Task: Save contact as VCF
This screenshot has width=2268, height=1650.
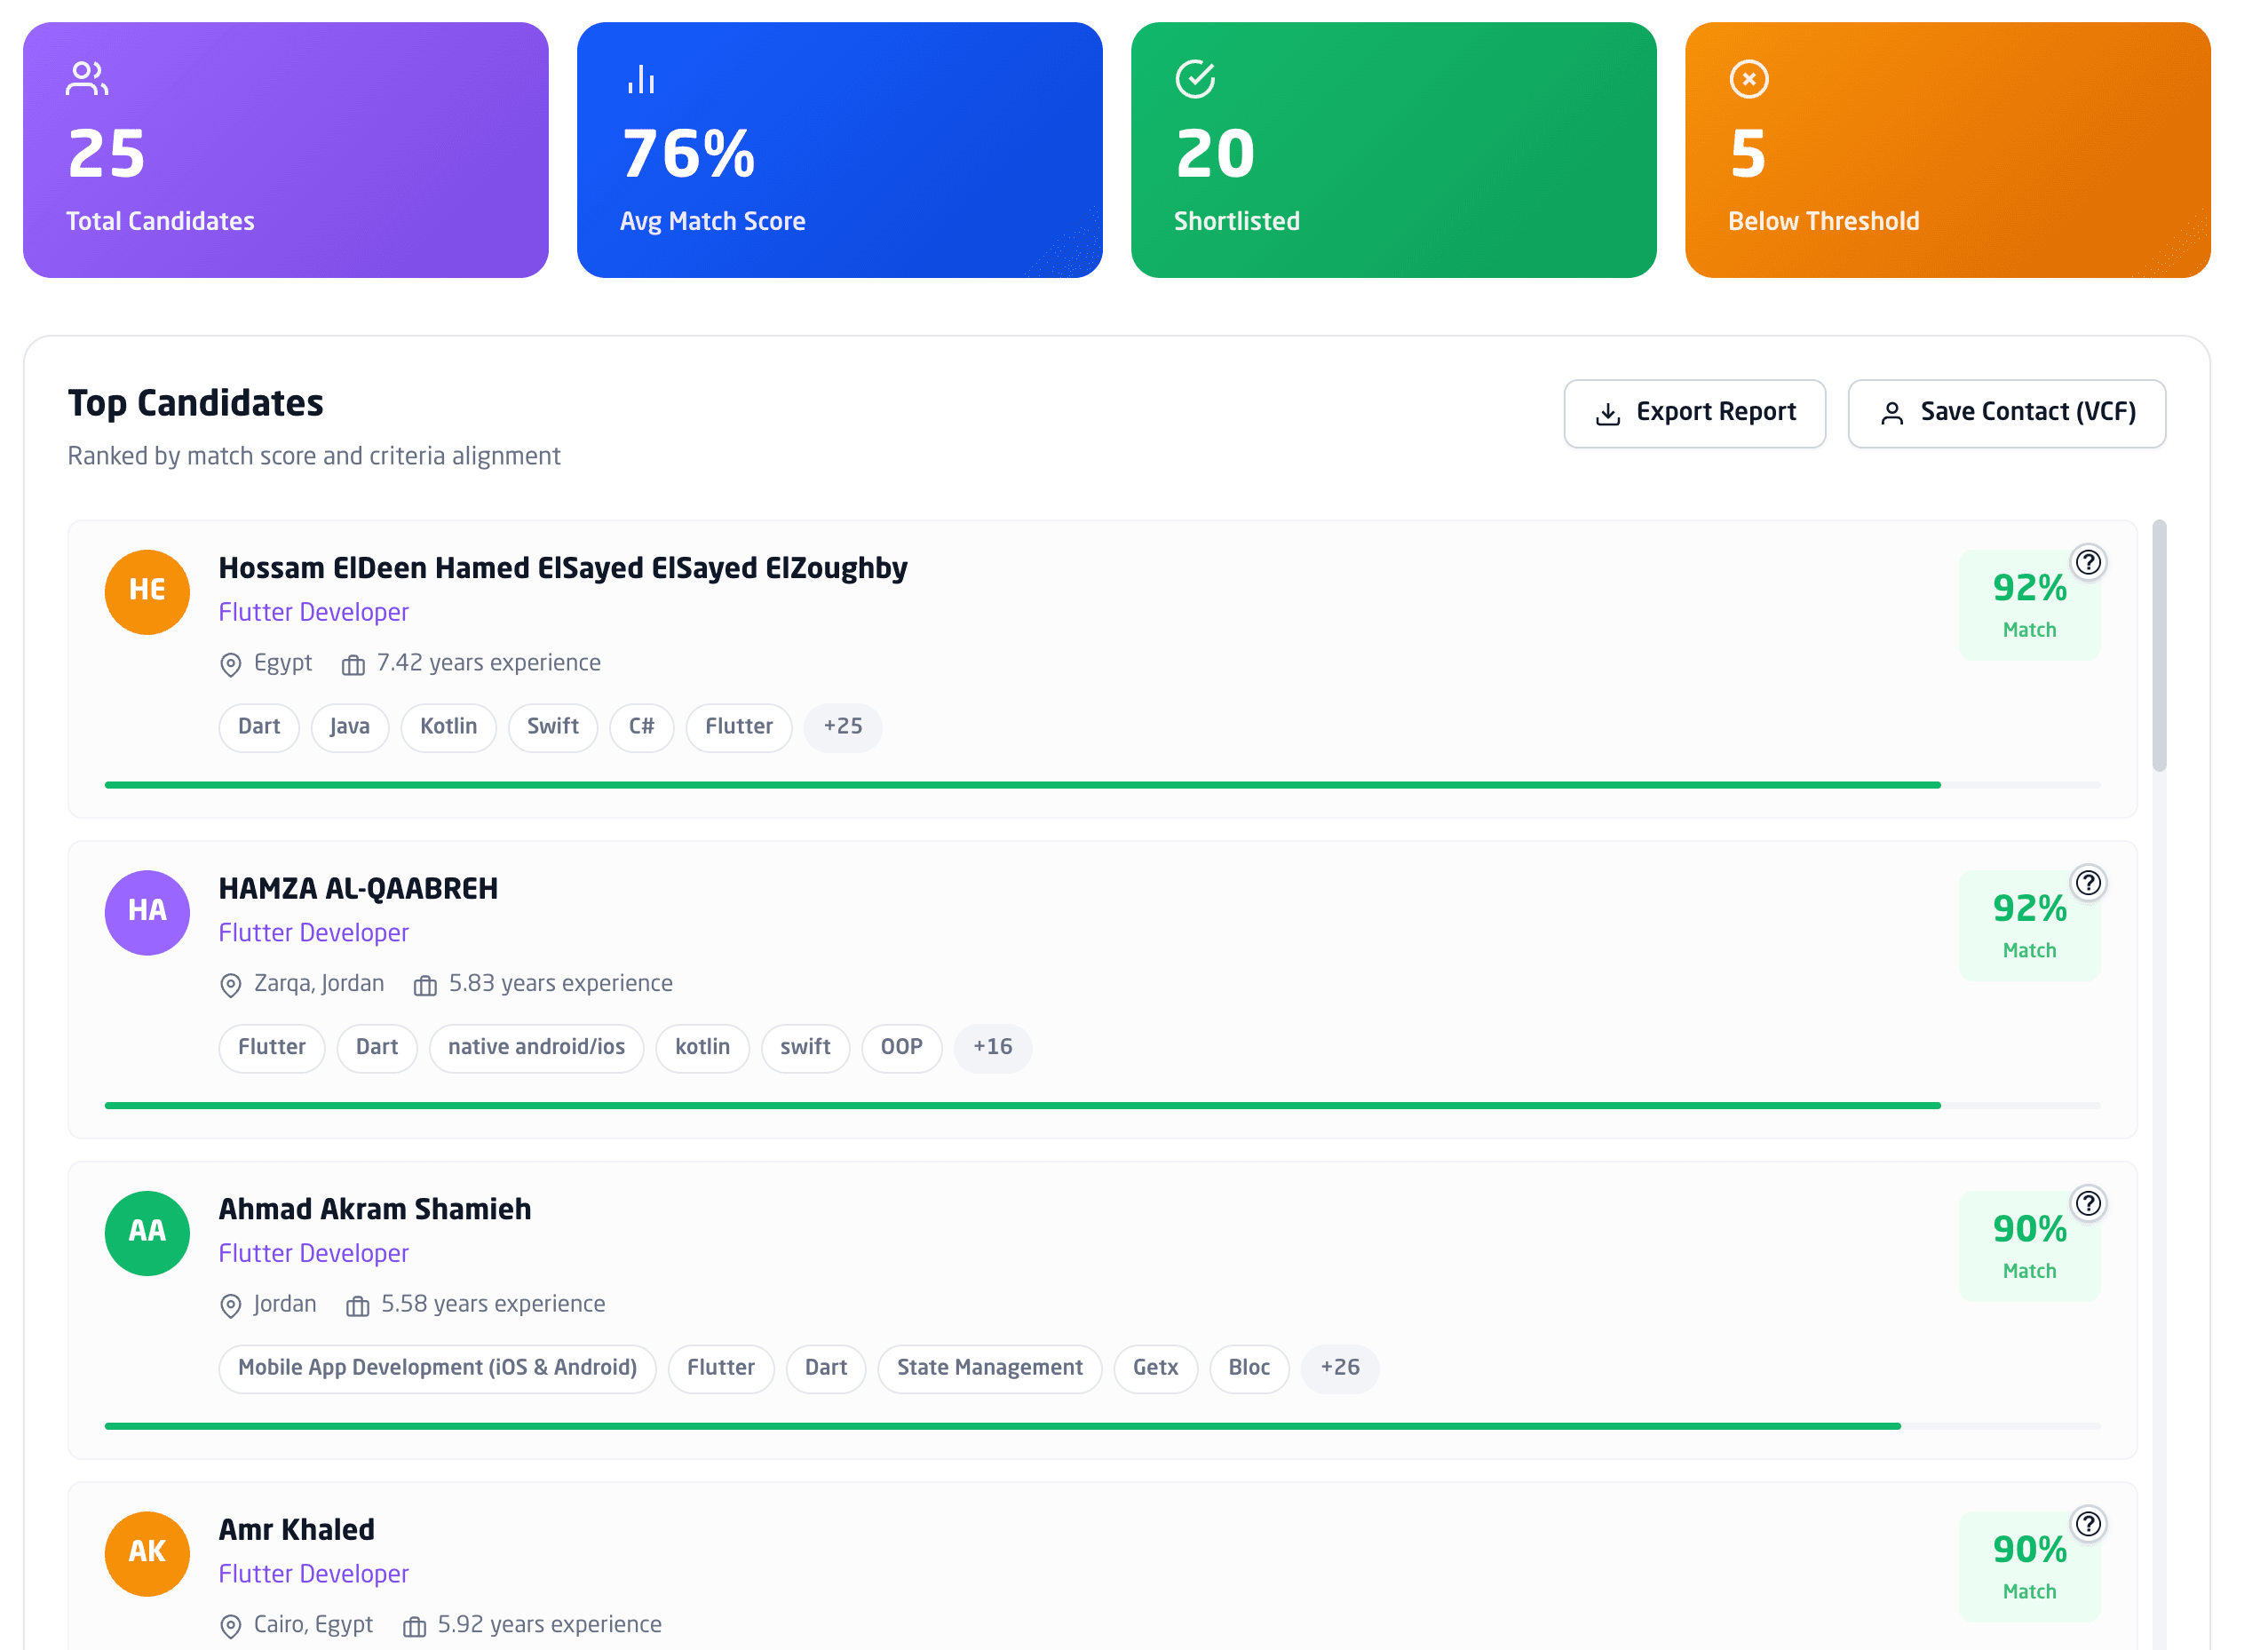Action: [2006, 413]
